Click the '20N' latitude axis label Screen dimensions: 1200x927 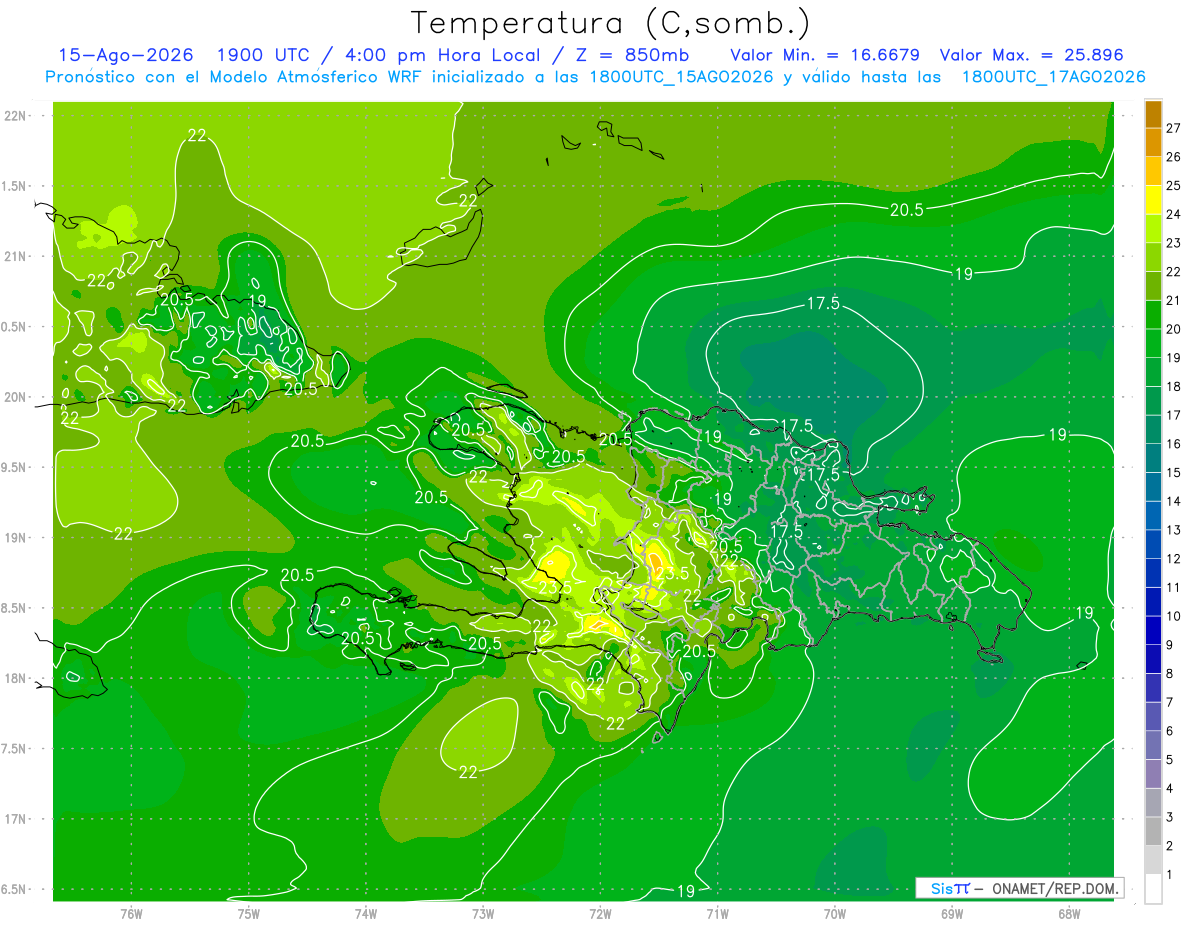16,397
